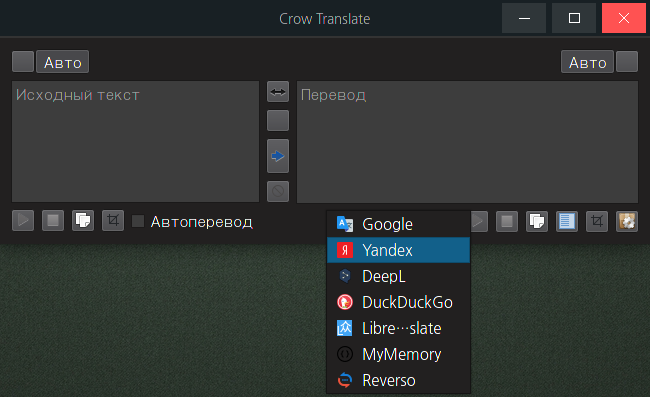Image resolution: width=650 pixels, height=397 pixels.
Task: Copy the translation text to clipboard
Action: pos(537,221)
